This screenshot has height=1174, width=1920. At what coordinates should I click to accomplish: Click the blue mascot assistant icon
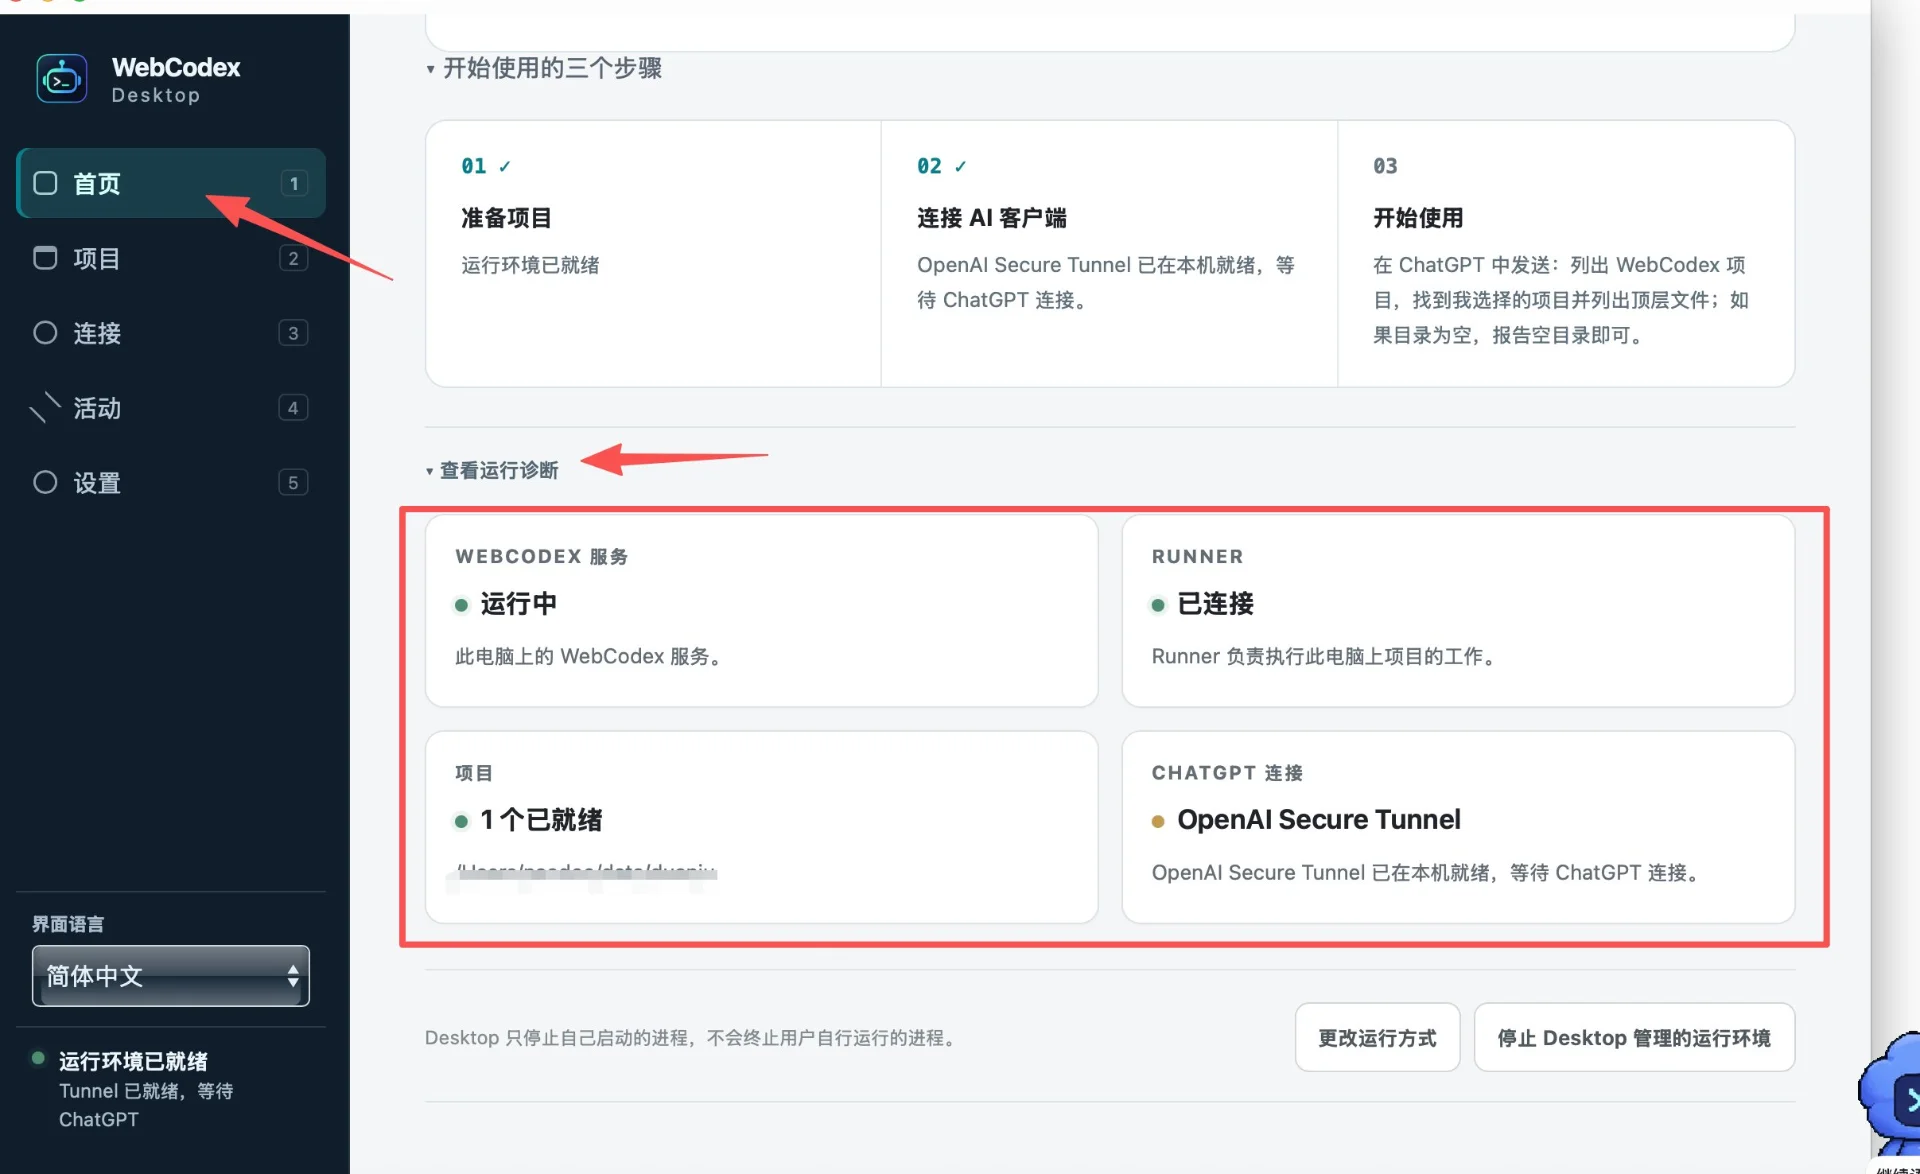click(x=1890, y=1095)
